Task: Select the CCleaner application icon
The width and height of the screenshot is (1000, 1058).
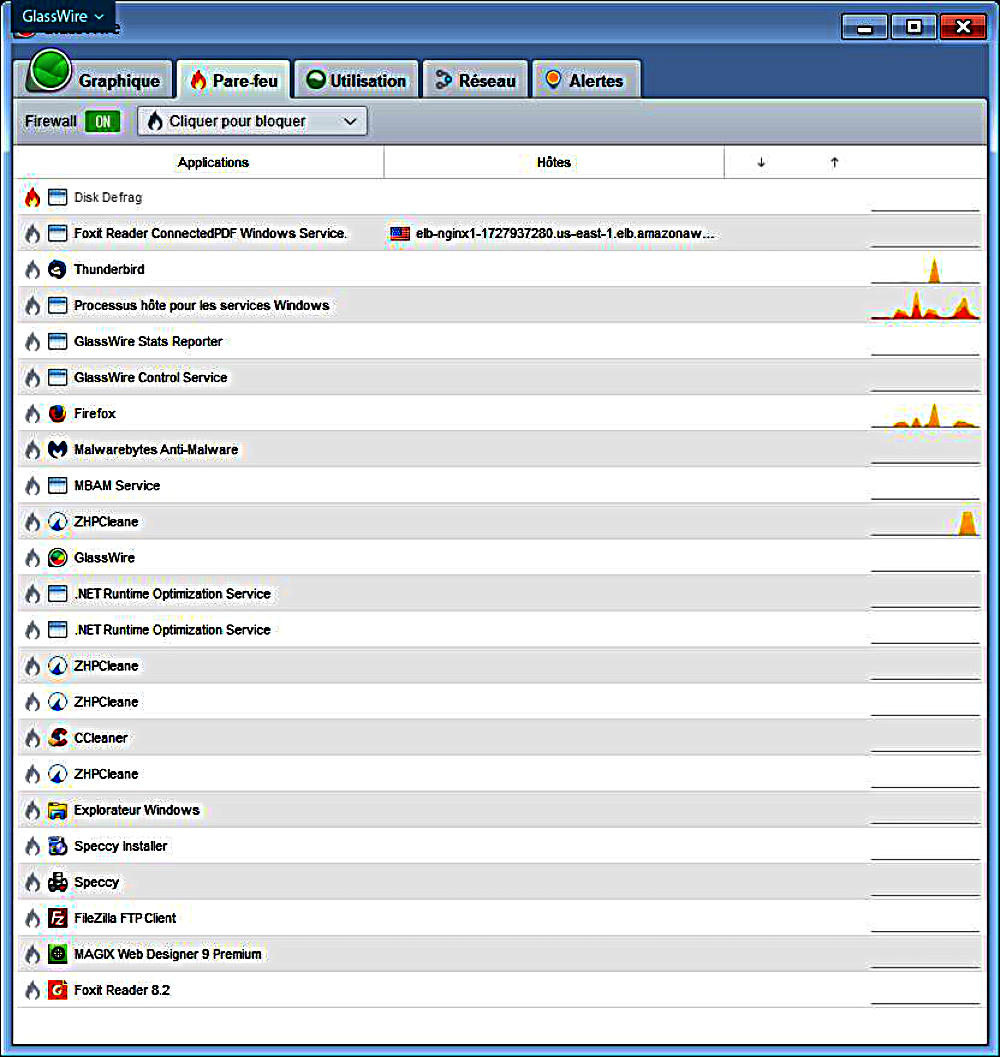Action: [x=58, y=738]
